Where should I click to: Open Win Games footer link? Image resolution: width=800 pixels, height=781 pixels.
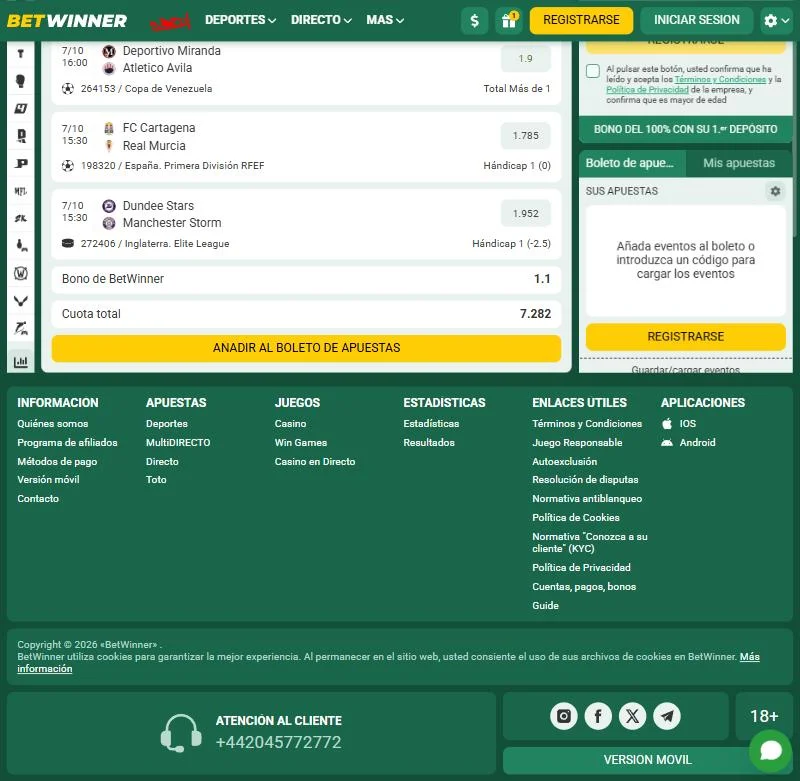pyautogui.click(x=301, y=443)
